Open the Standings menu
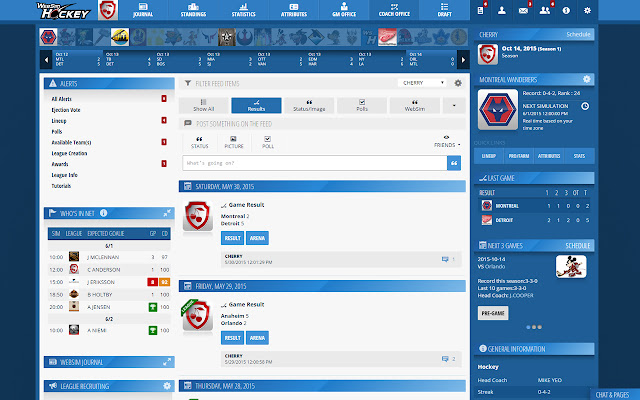Viewport: 640px width, 400px height. [x=193, y=10]
